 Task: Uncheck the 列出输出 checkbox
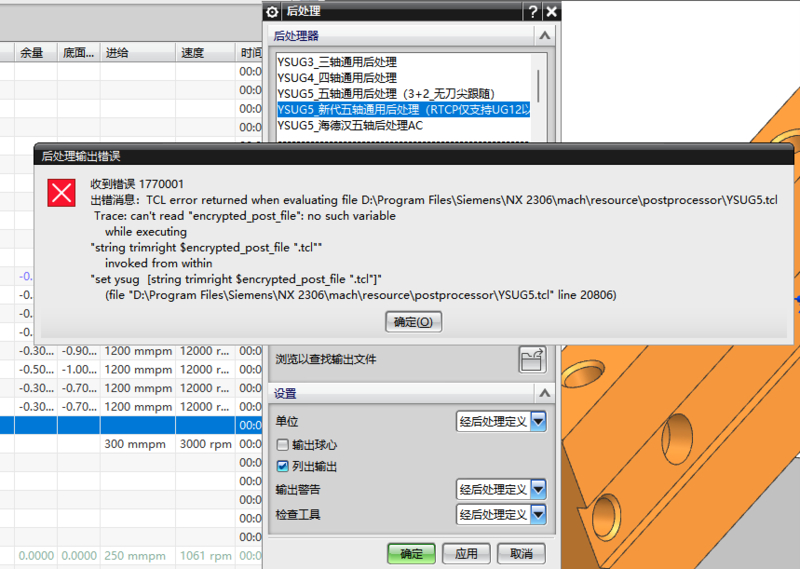click(x=283, y=466)
